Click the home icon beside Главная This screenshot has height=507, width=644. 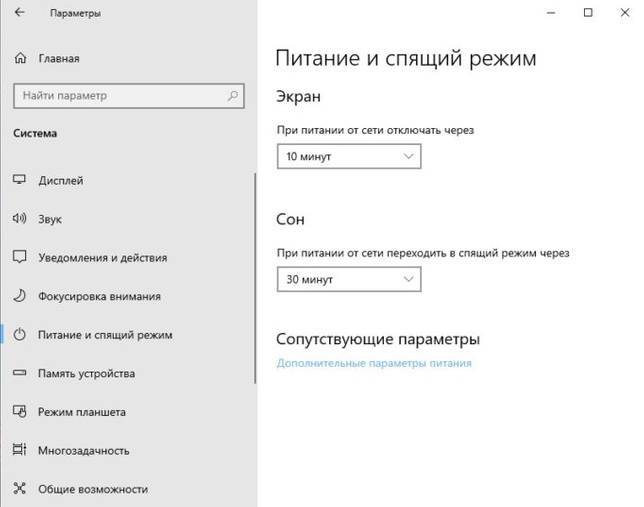(x=20, y=58)
